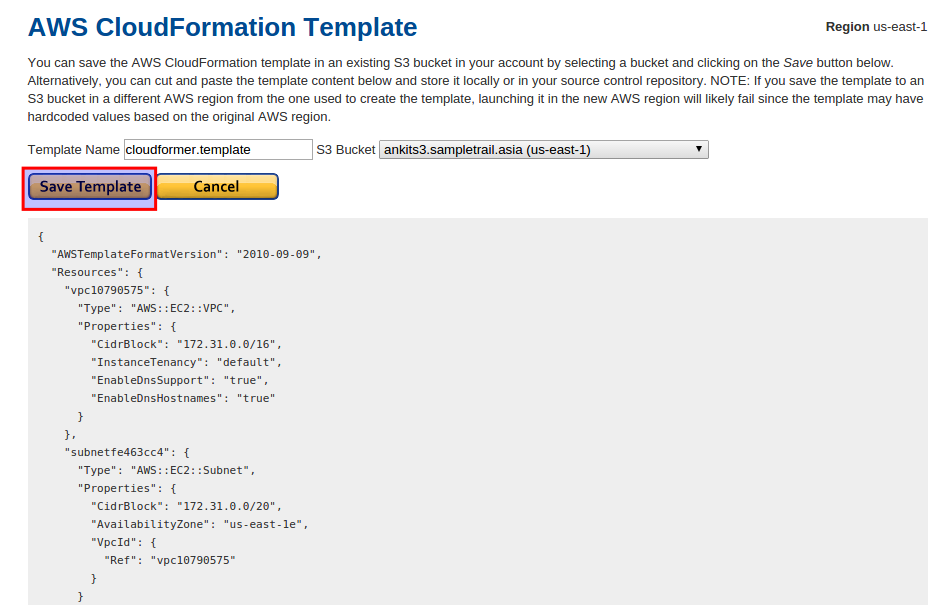
Task: Select the AWS::EC2::Subnet type line
Action: click(166, 471)
